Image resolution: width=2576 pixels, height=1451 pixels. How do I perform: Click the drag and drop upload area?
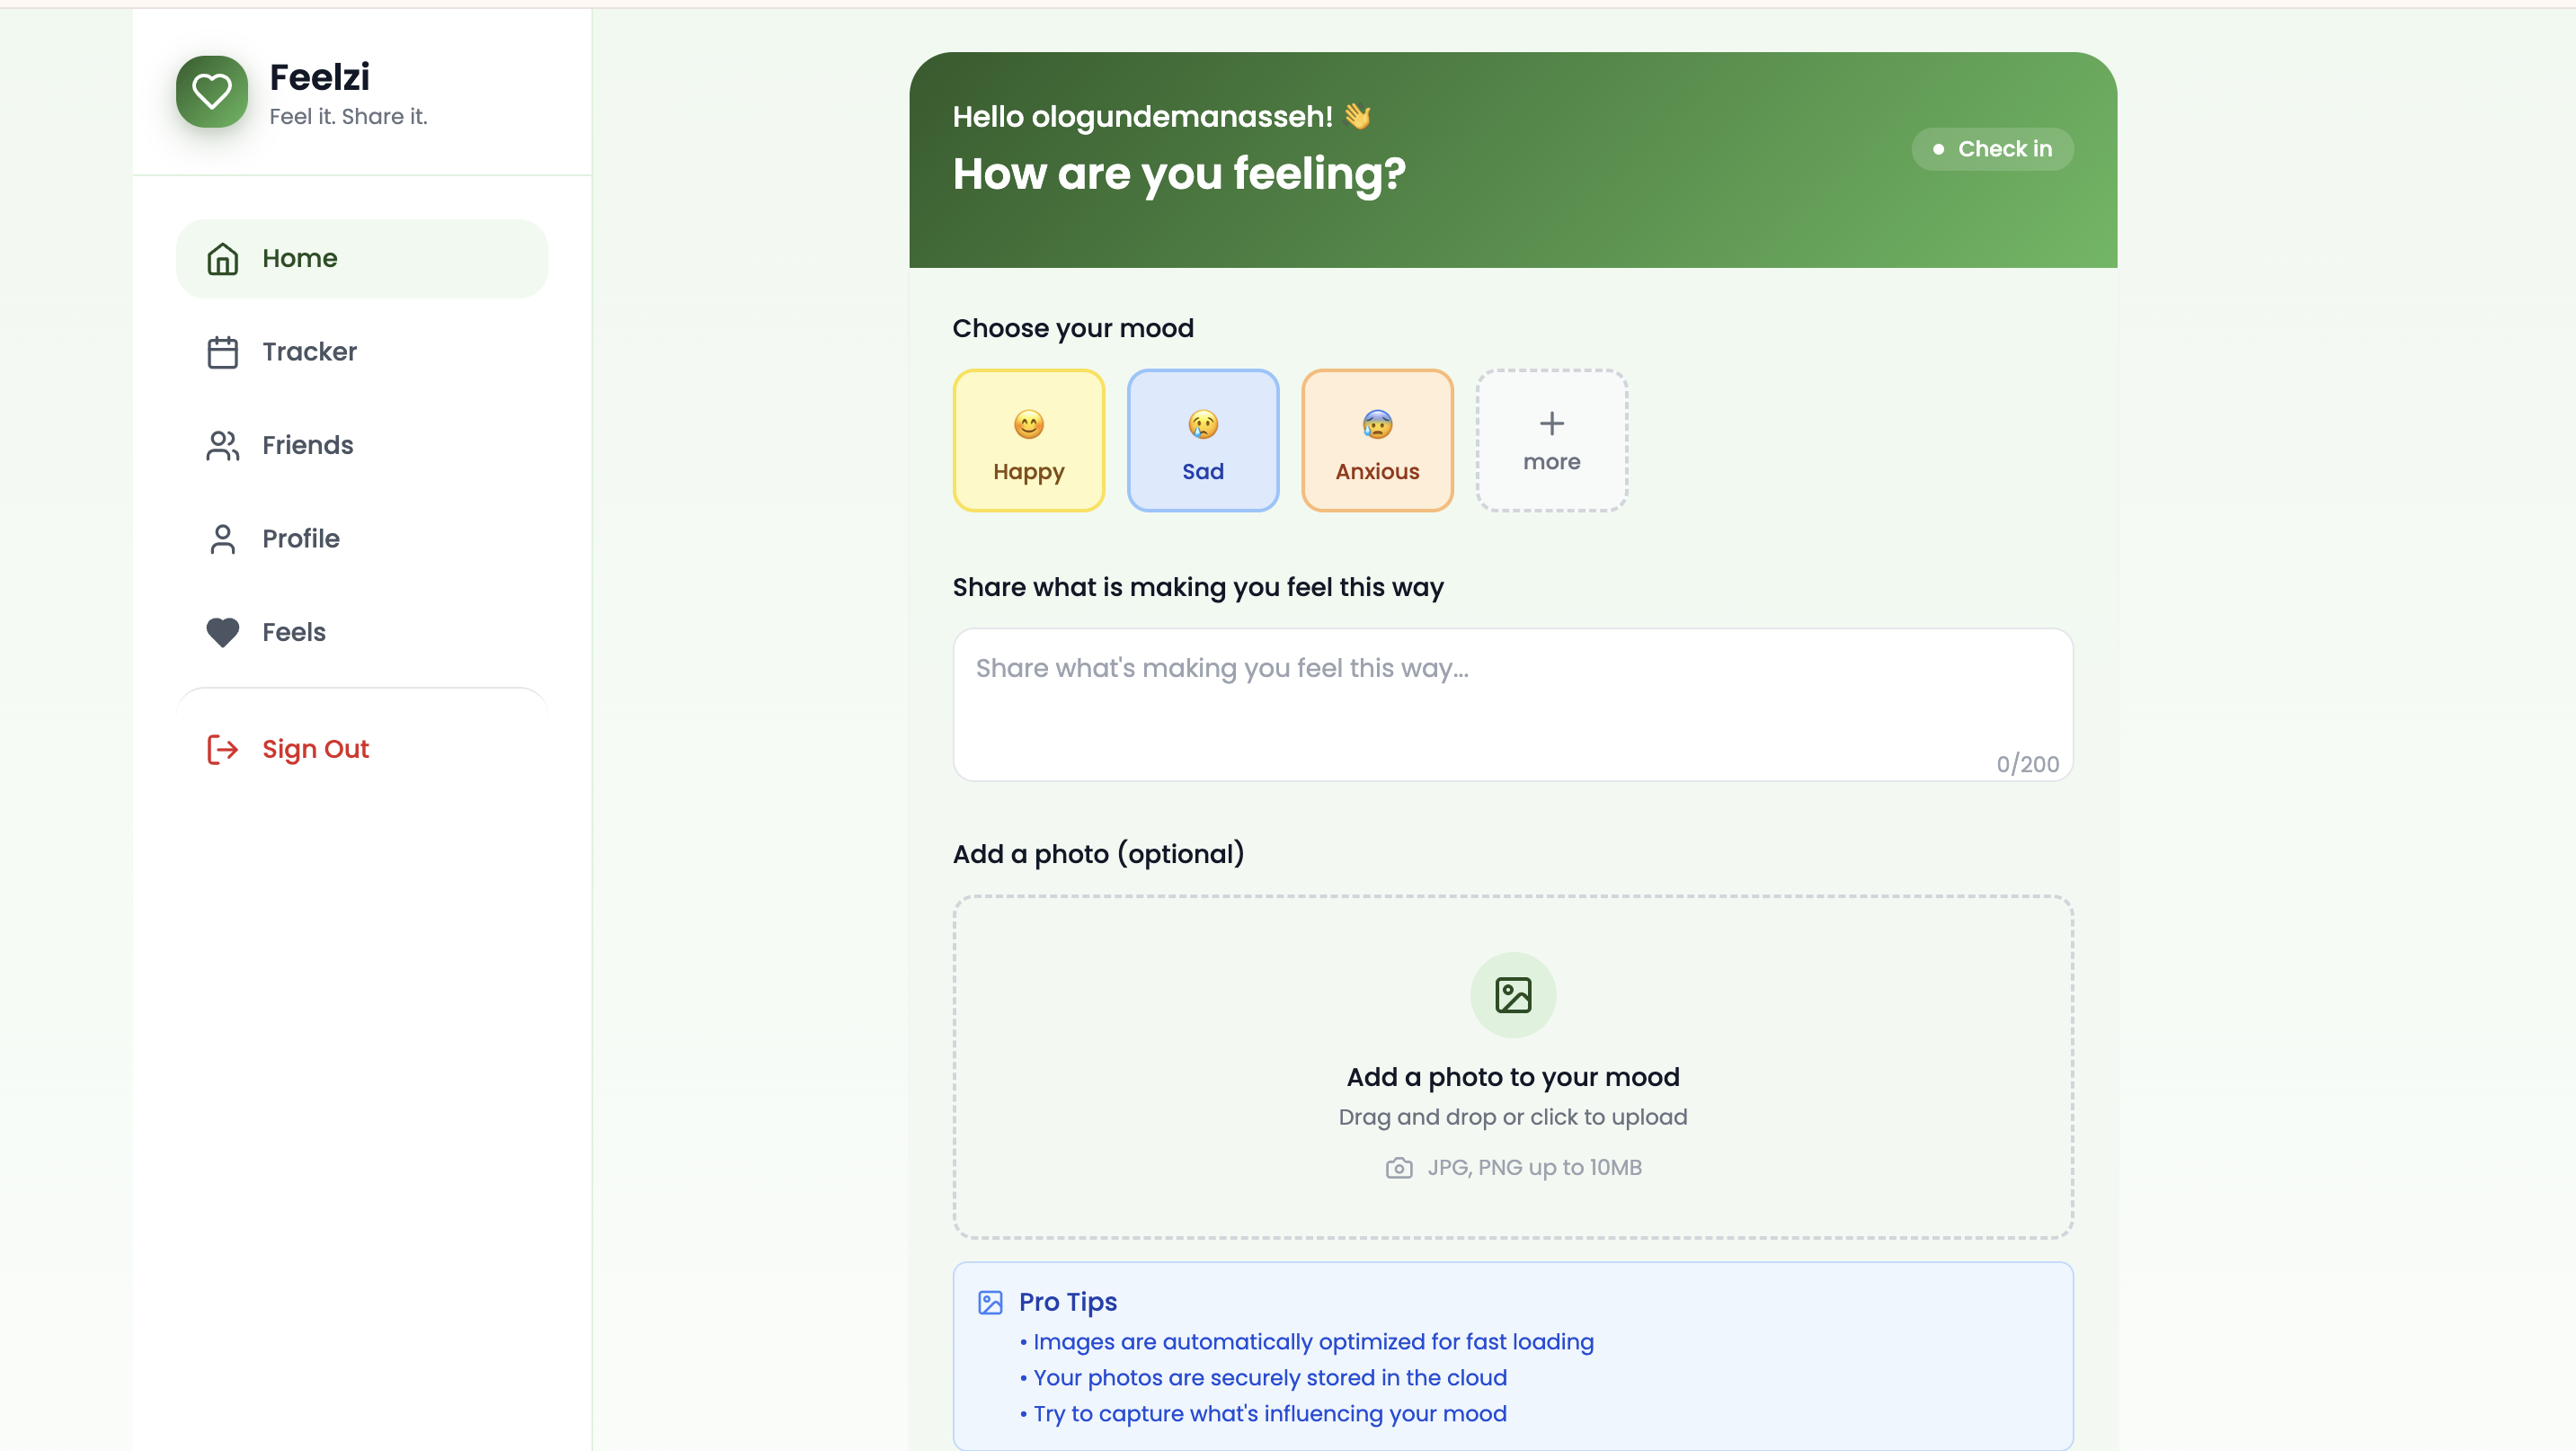(1512, 1116)
